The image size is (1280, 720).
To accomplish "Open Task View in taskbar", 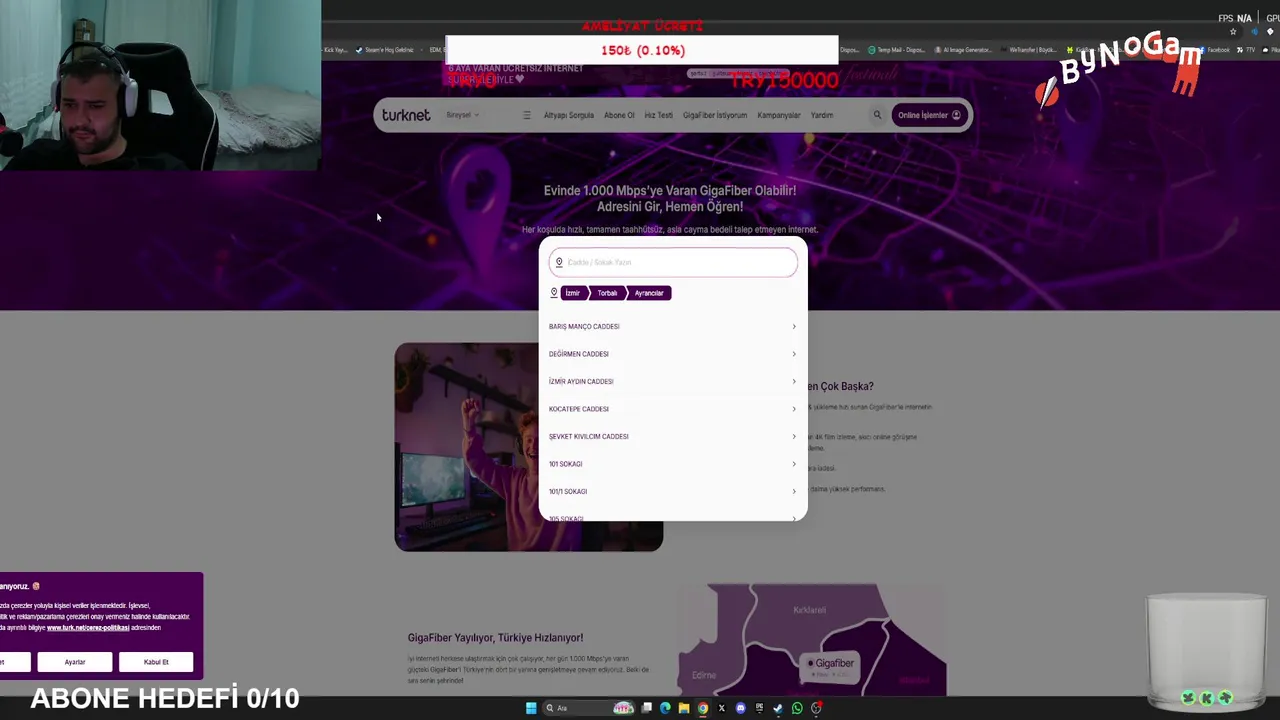I will pos(646,708).
